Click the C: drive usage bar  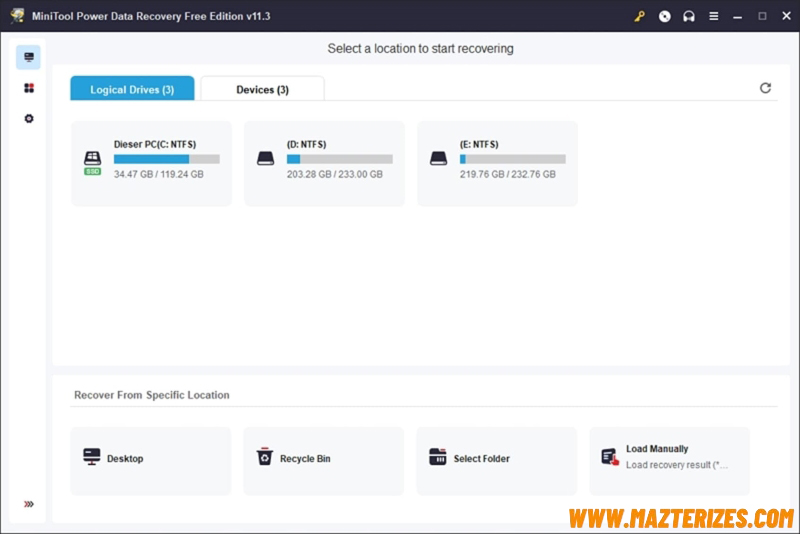pos(167,159)
